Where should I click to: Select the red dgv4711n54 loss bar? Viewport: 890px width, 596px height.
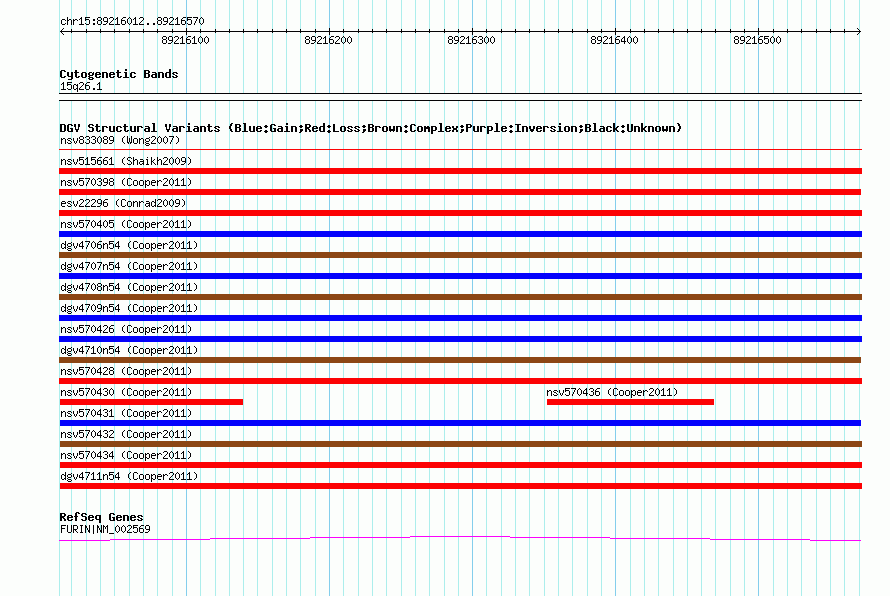coord(460,486)
